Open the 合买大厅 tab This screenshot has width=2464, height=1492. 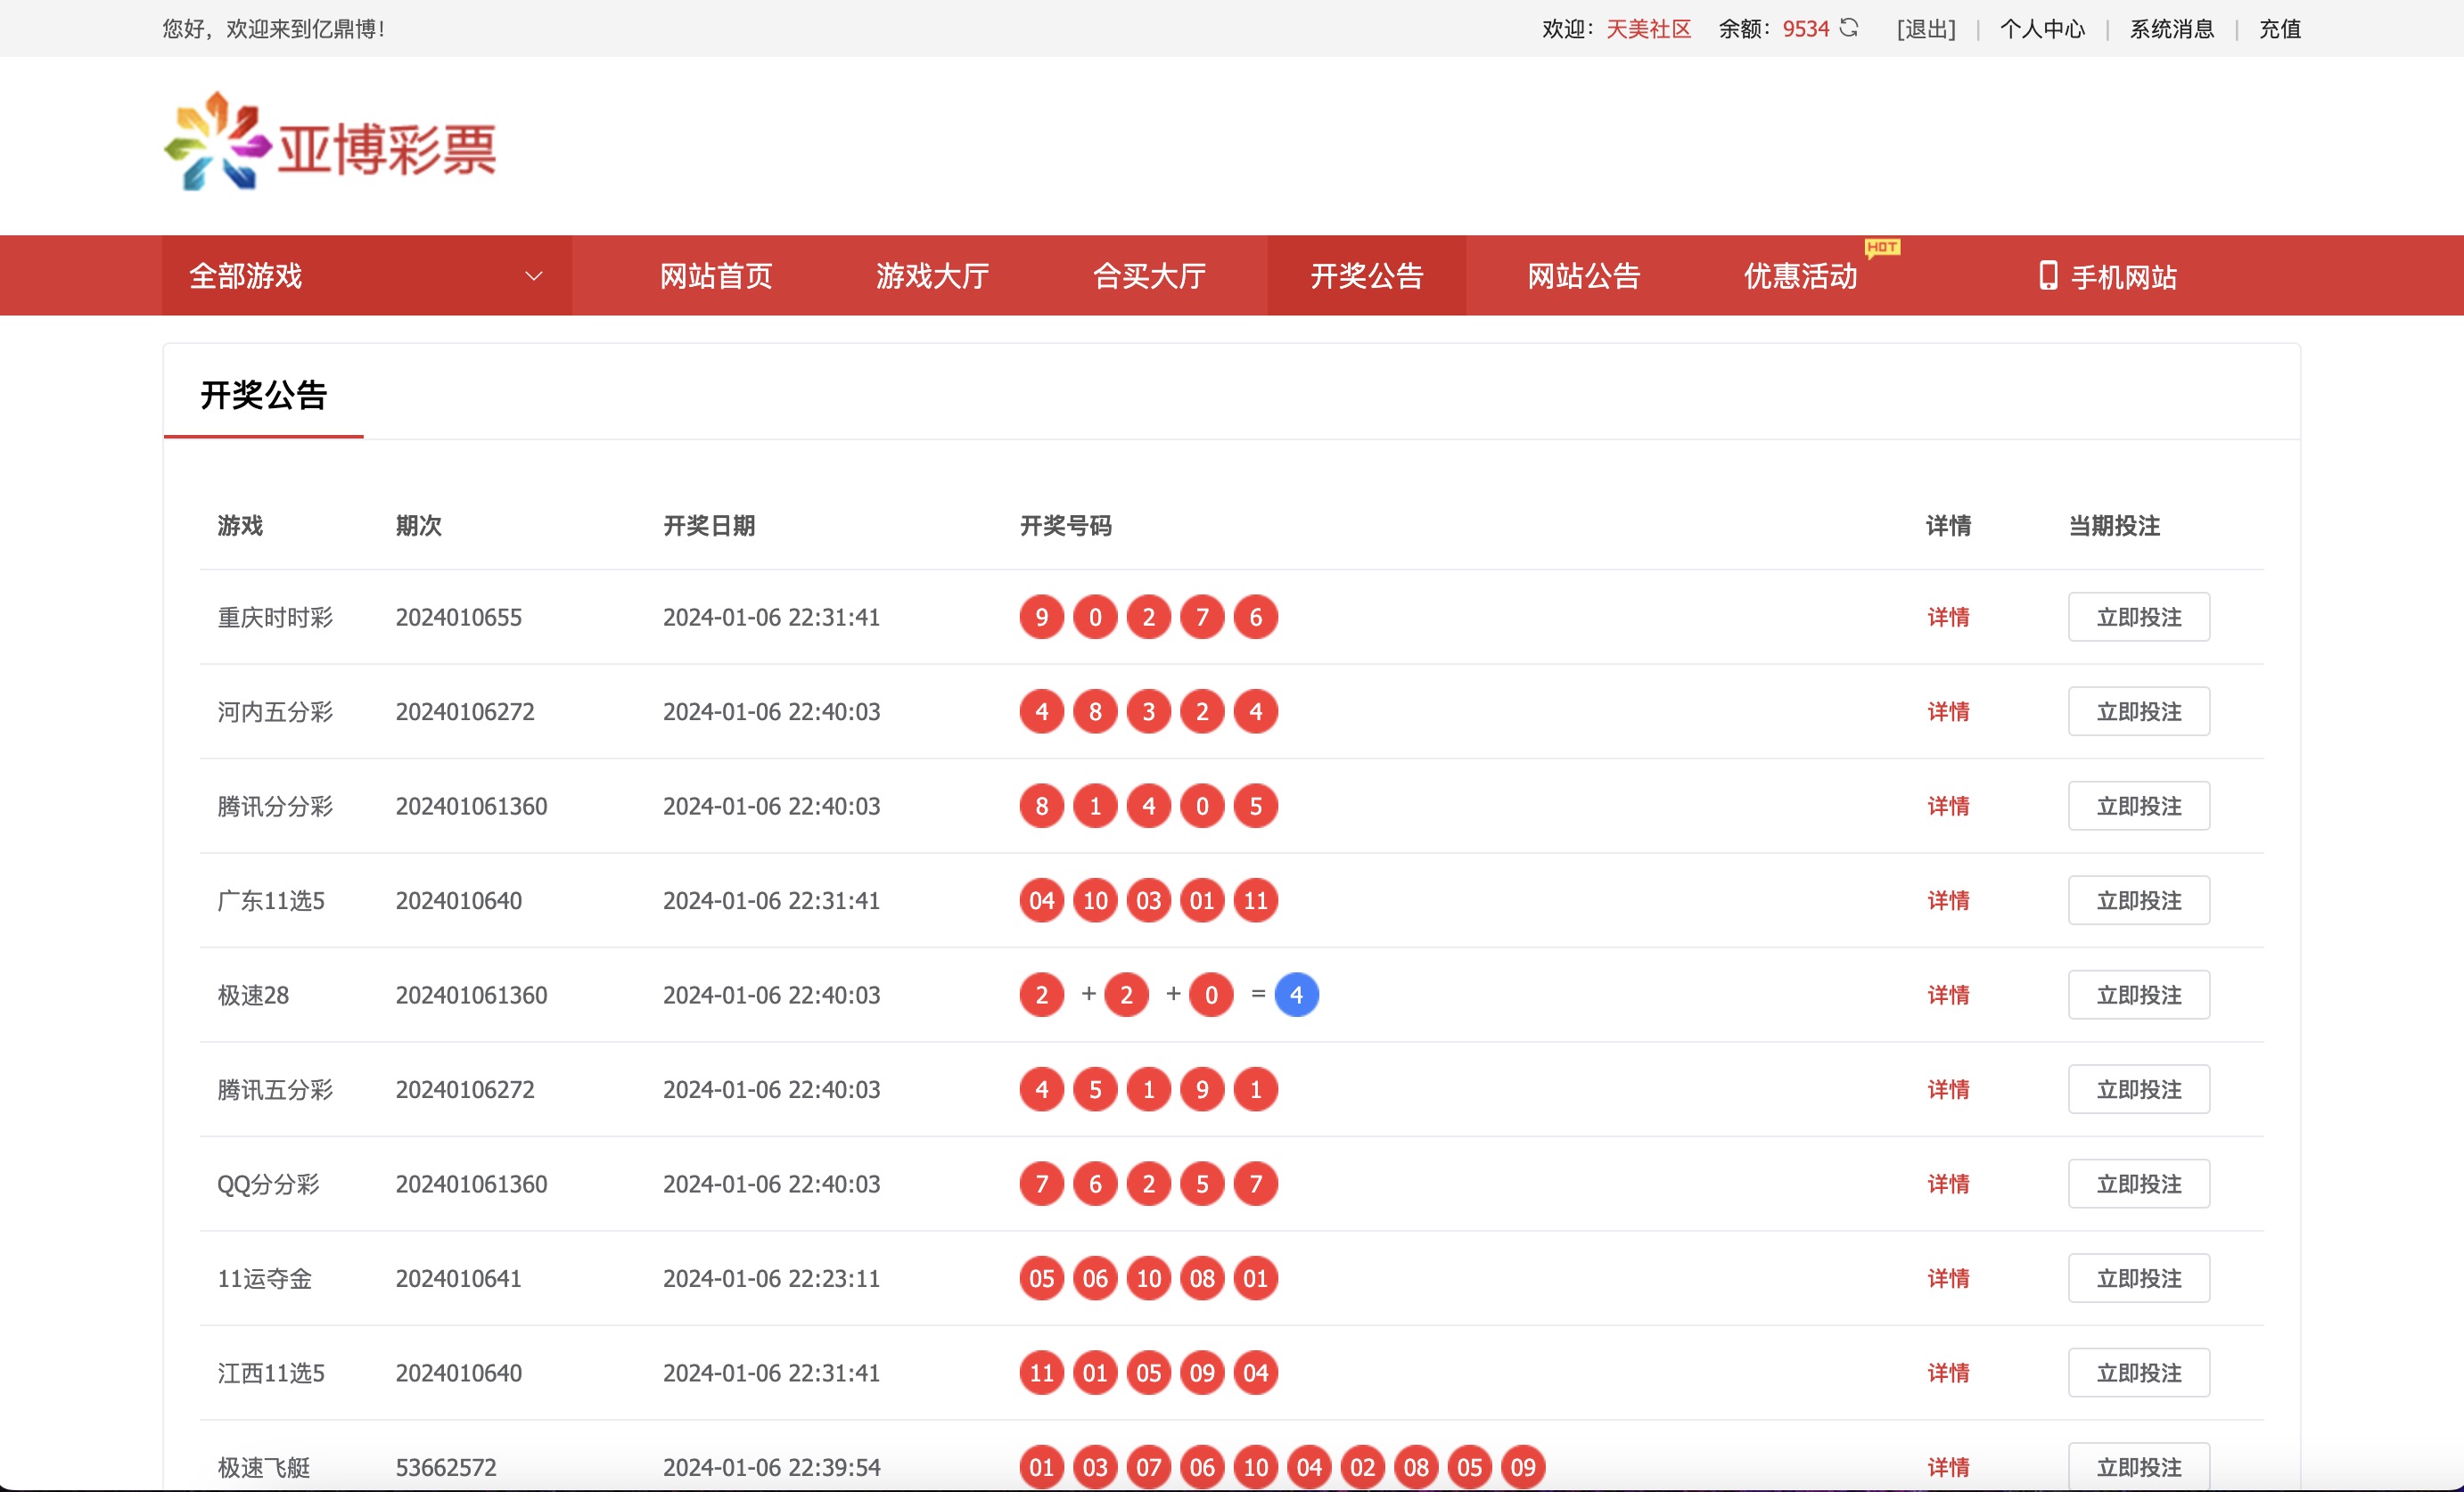point(1150,276)
